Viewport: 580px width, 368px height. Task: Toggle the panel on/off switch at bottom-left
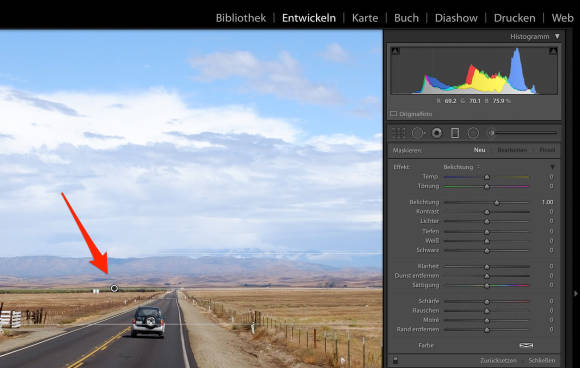point(395,360)
